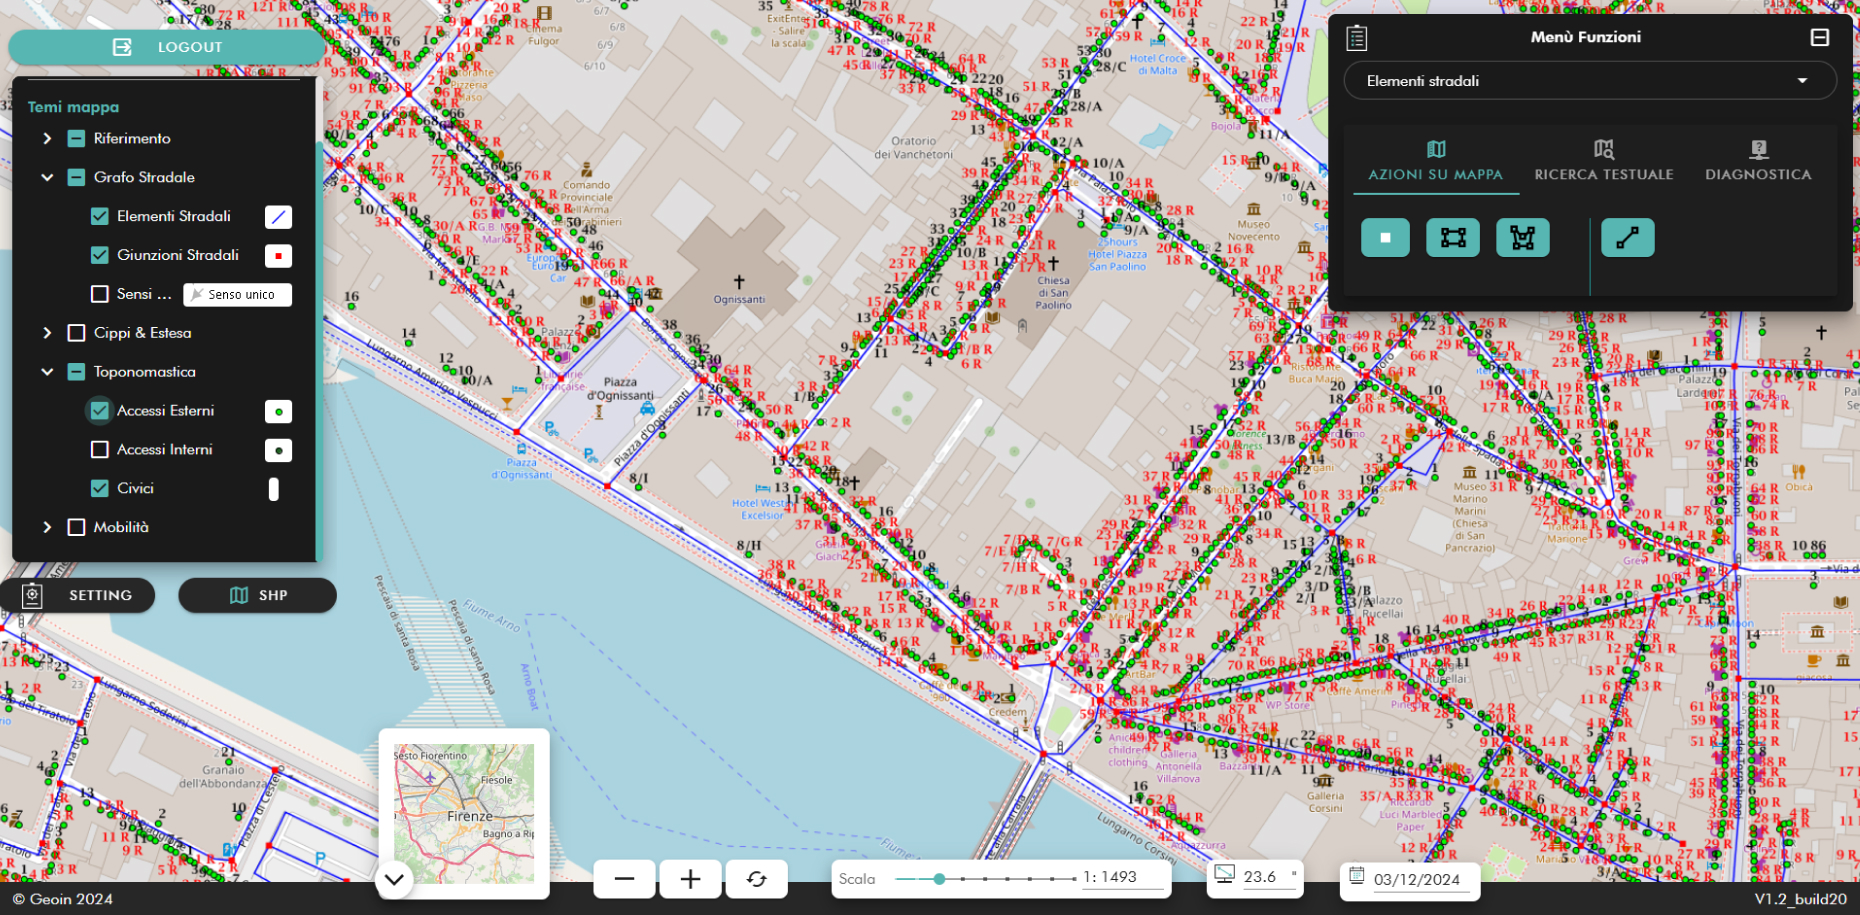Click the Logout button
Screen dimensions: 1860x915
(167, 47)
